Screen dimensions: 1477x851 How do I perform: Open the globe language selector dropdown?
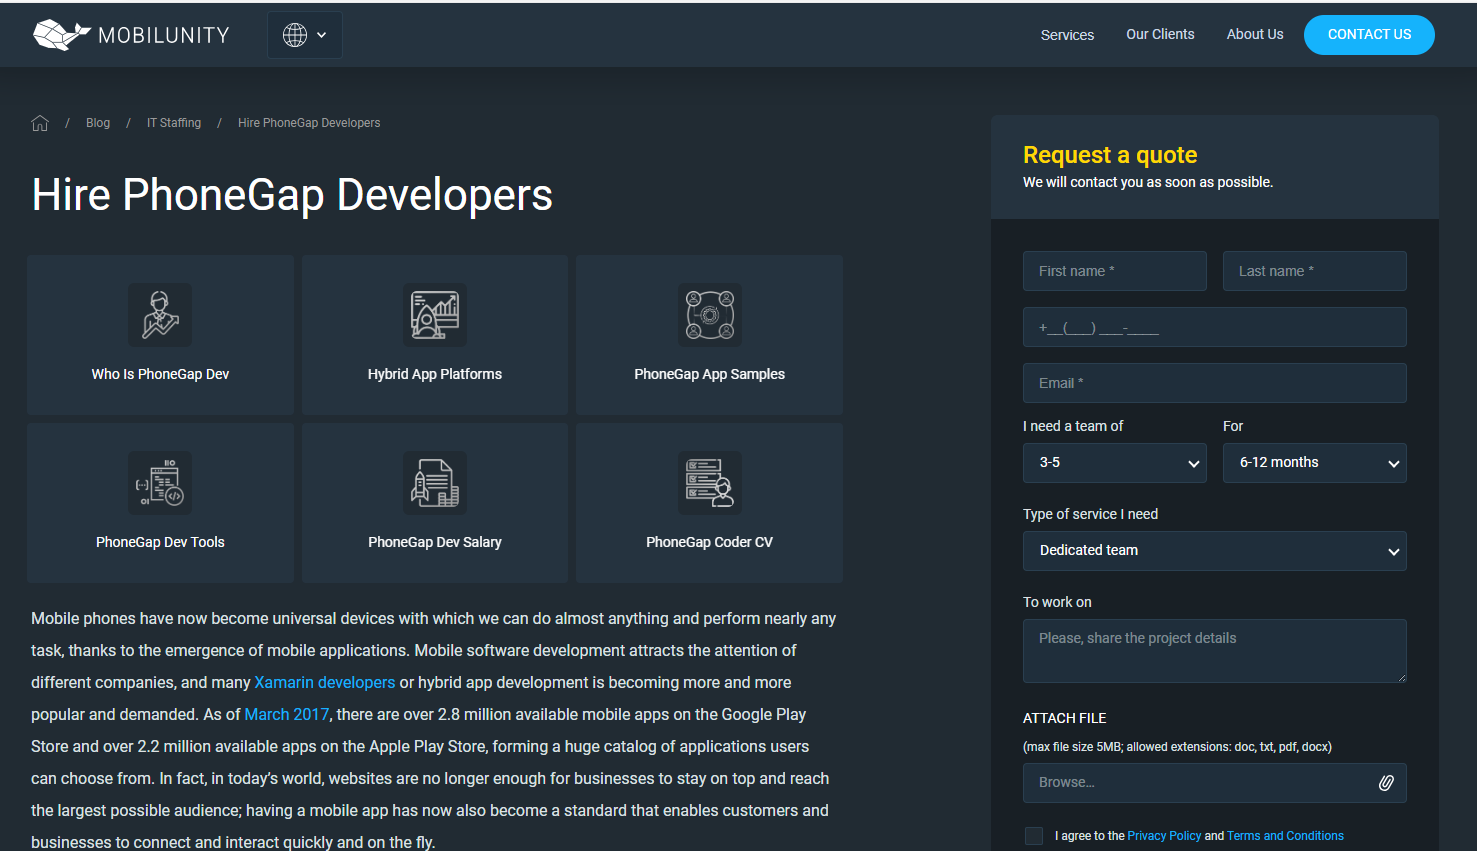click(x=305, y=35)
